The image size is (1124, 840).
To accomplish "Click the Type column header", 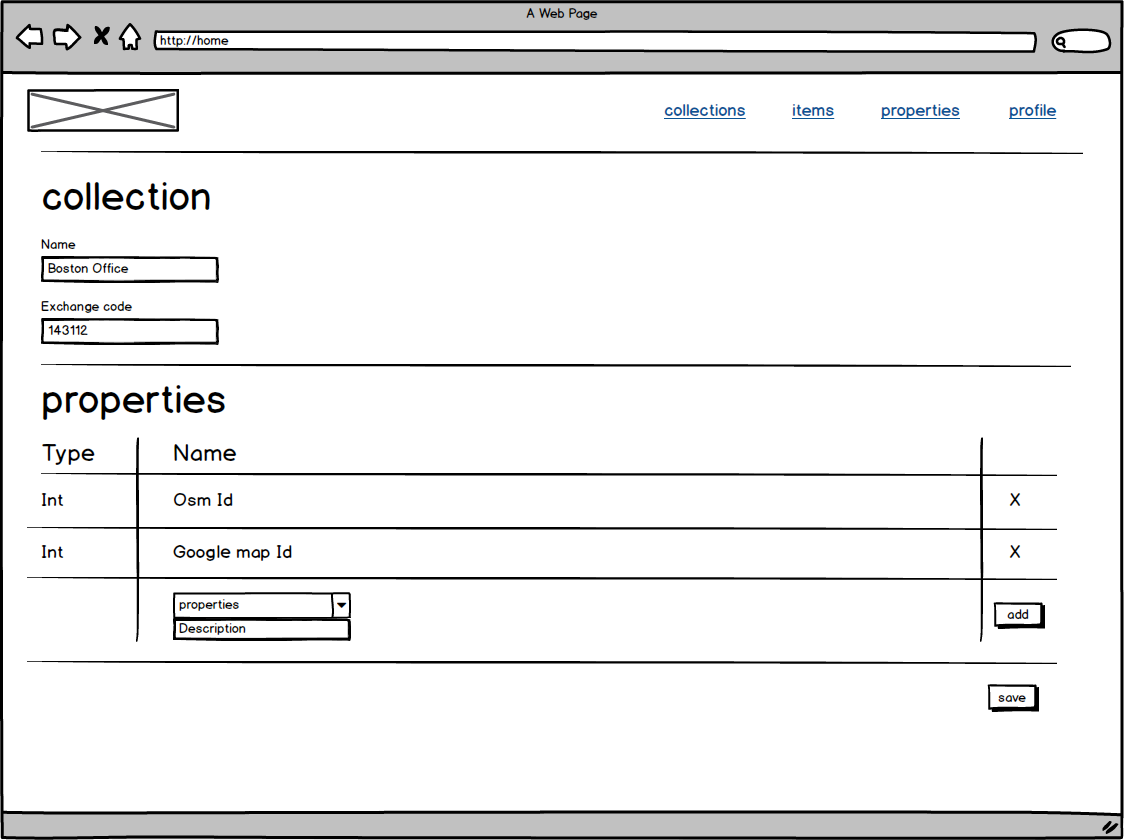I will [68, 454].
